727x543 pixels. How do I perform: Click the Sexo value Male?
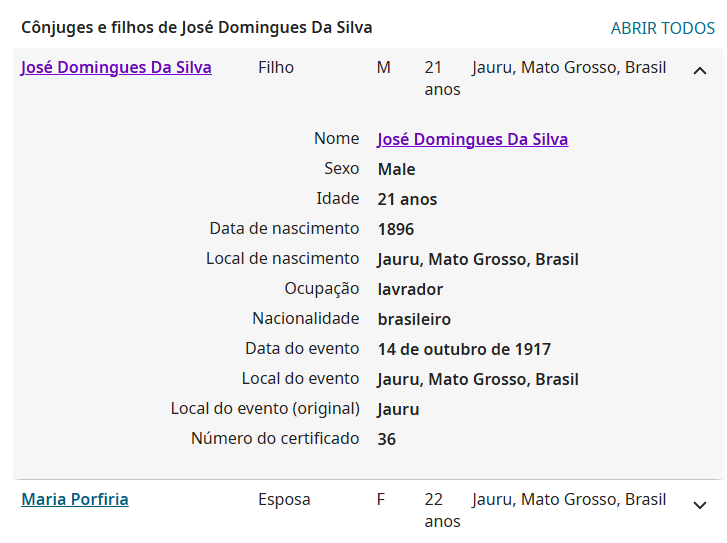pyautogui.click(x=396, y=169)
